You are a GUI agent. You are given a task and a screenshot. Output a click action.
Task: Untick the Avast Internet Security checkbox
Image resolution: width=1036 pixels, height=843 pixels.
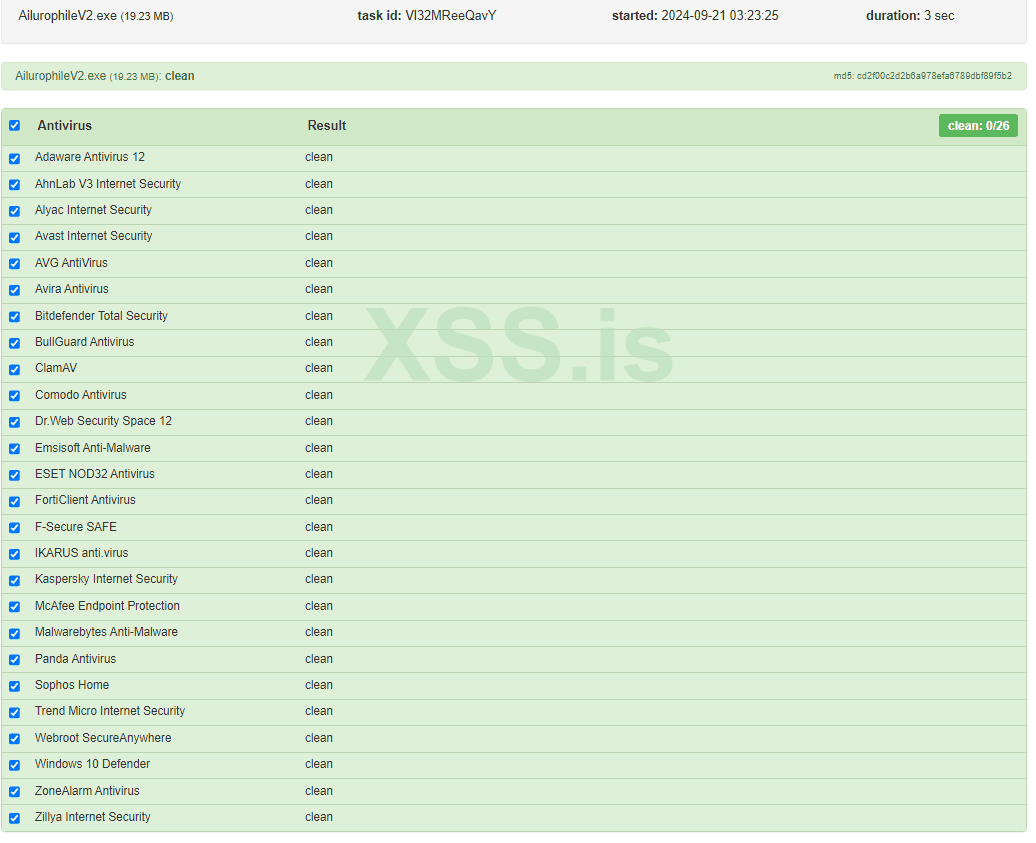(x=15, y=238)
